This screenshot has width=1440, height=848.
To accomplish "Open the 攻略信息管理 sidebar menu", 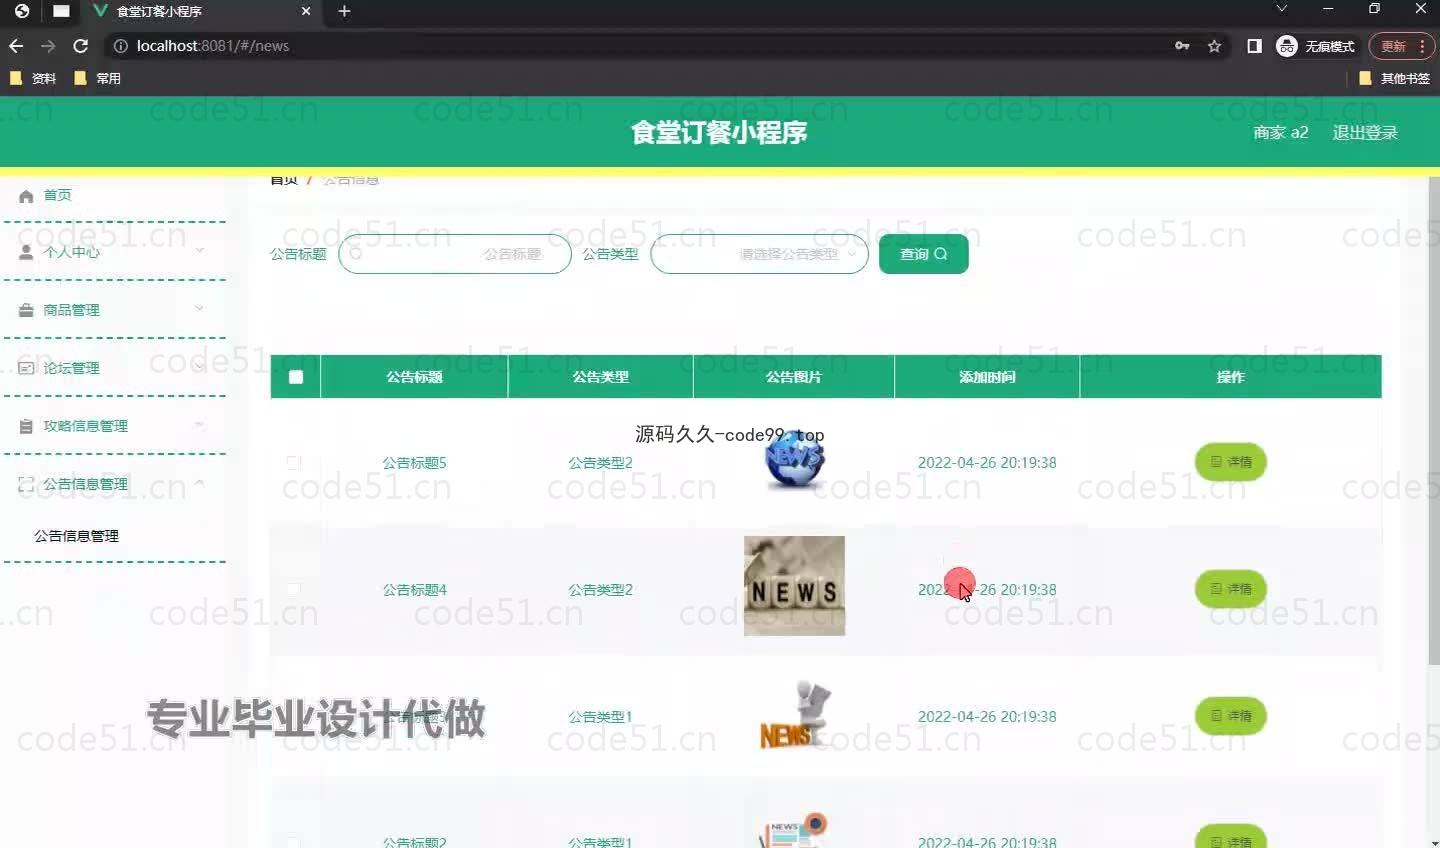I will [x=114, y=426].
